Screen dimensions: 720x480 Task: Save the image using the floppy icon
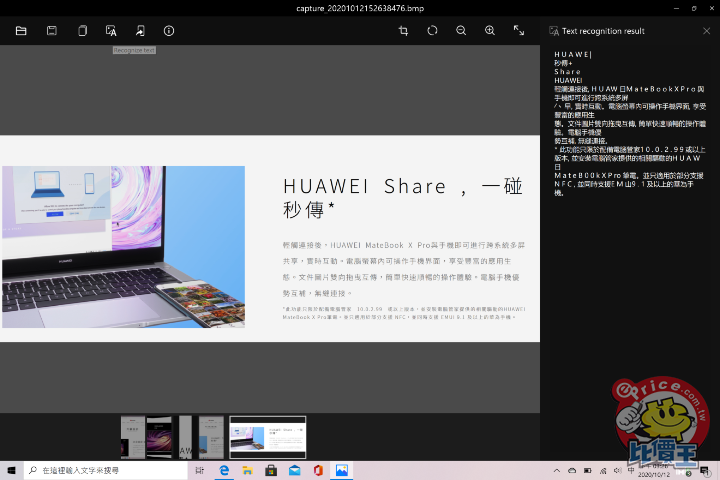click(51, 31)
